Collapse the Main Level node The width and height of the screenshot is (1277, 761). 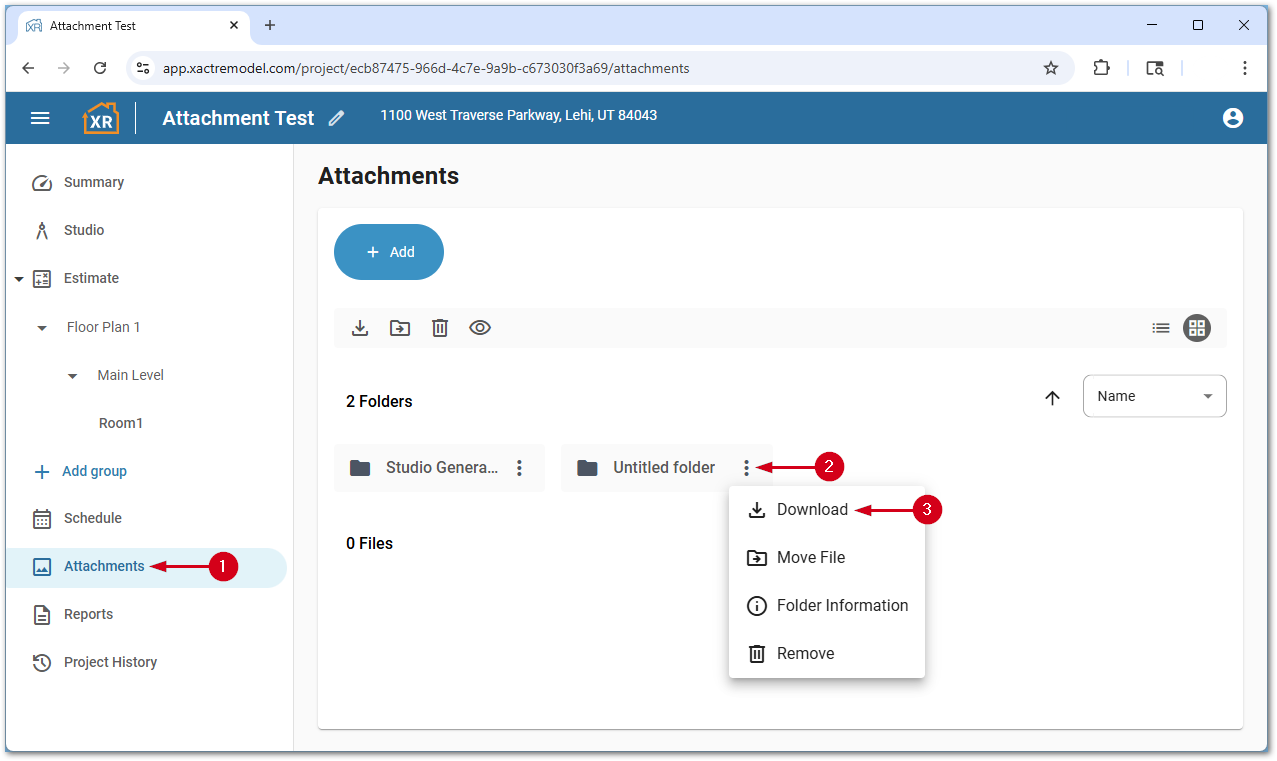coord(72,376)
